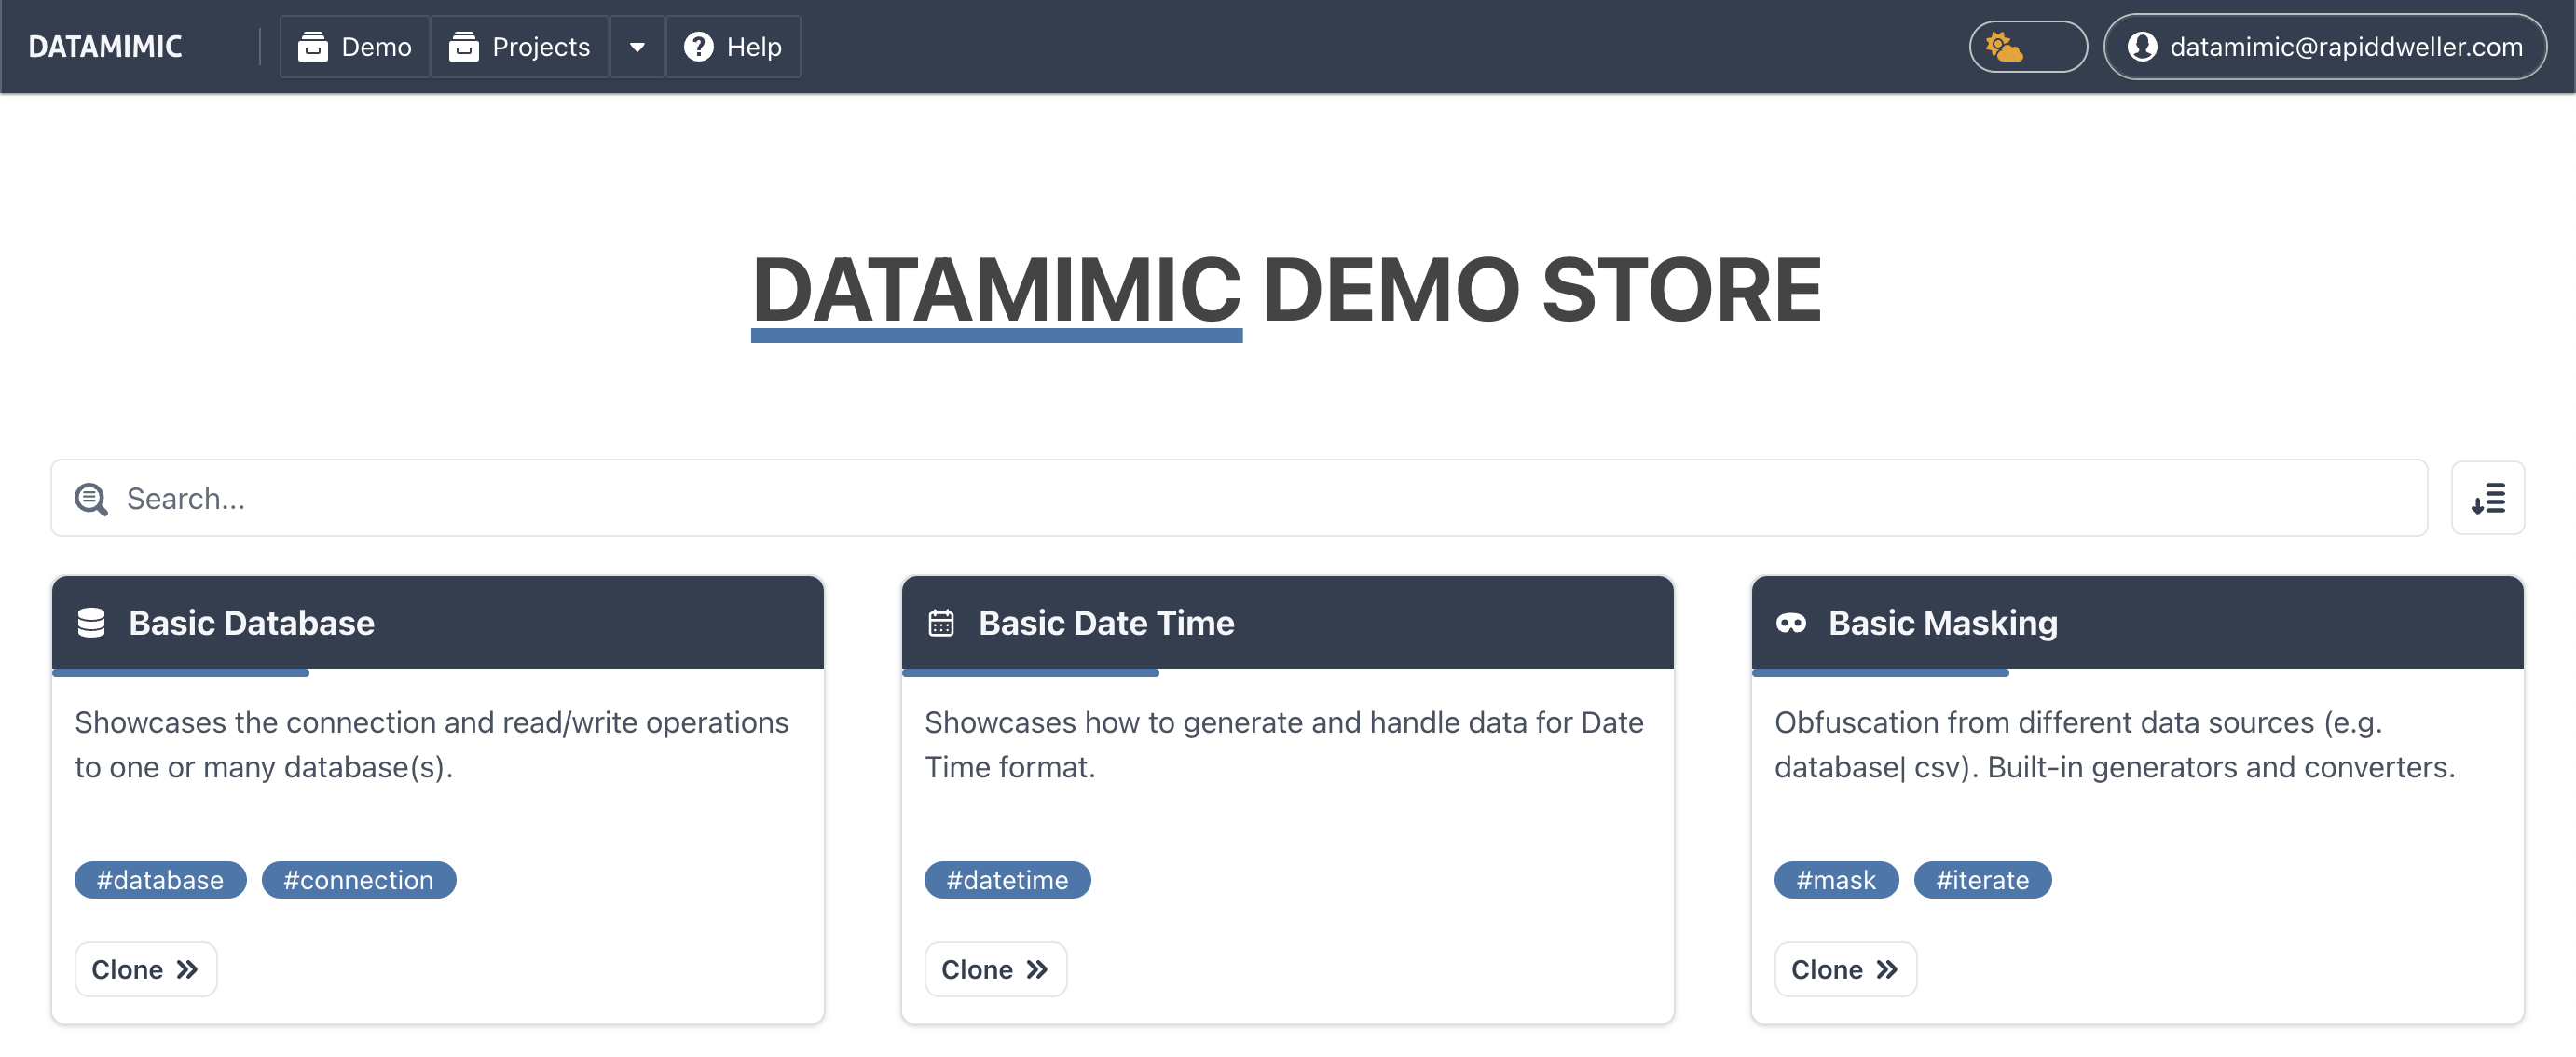The image size is (2576, 1057).
Task: Toggle the light/dark theme switch
Action: coord(2028,46)
